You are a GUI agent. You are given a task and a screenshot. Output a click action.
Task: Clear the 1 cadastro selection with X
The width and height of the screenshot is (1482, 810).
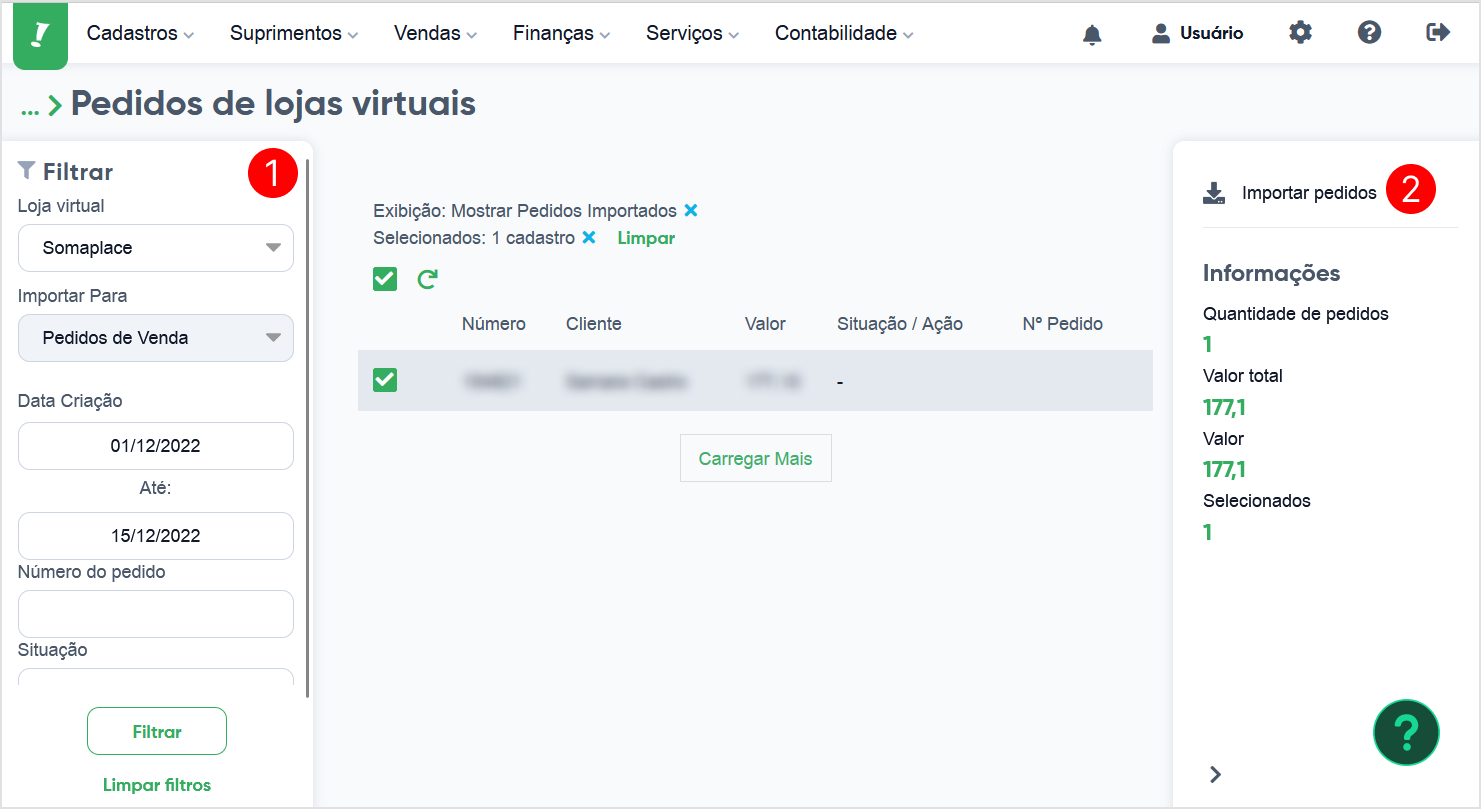point(589,238)
